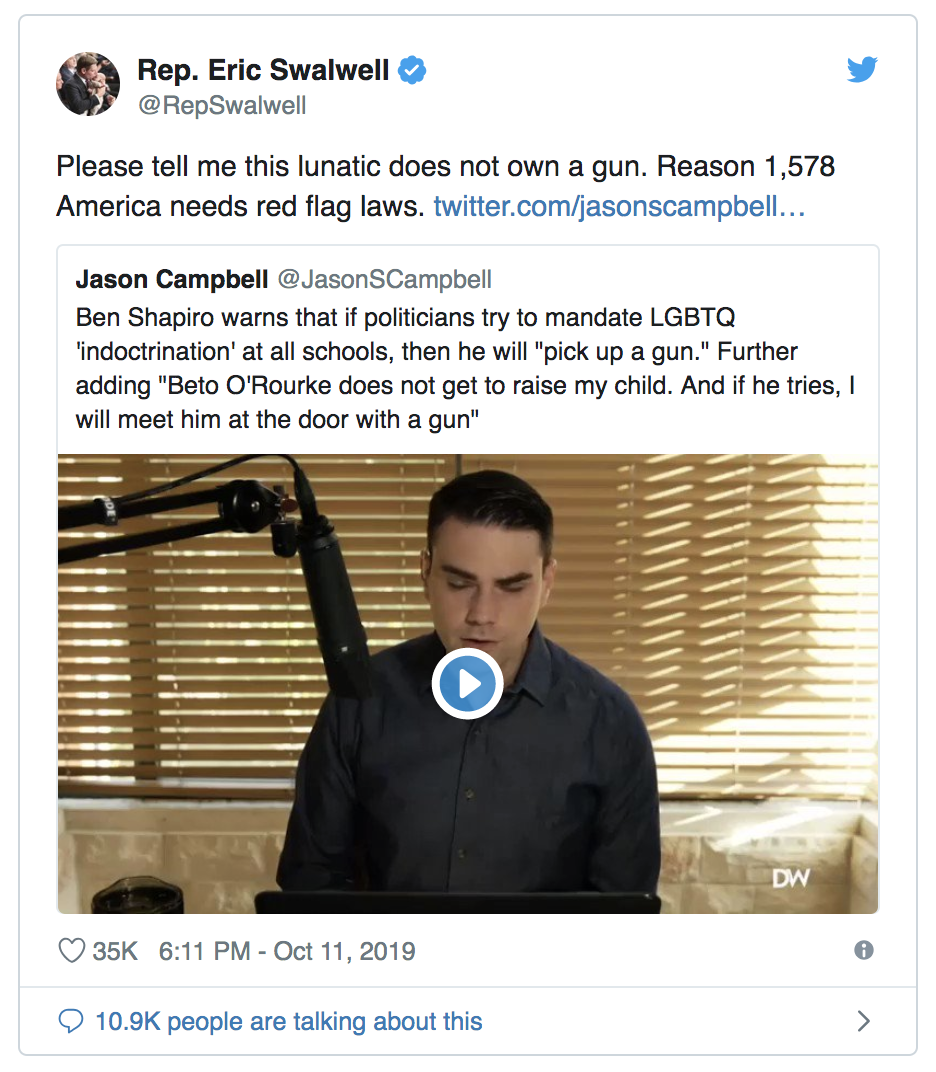Open "10.9K people are talking about this"
936x1072 pixels.
tap(288, 1021)
